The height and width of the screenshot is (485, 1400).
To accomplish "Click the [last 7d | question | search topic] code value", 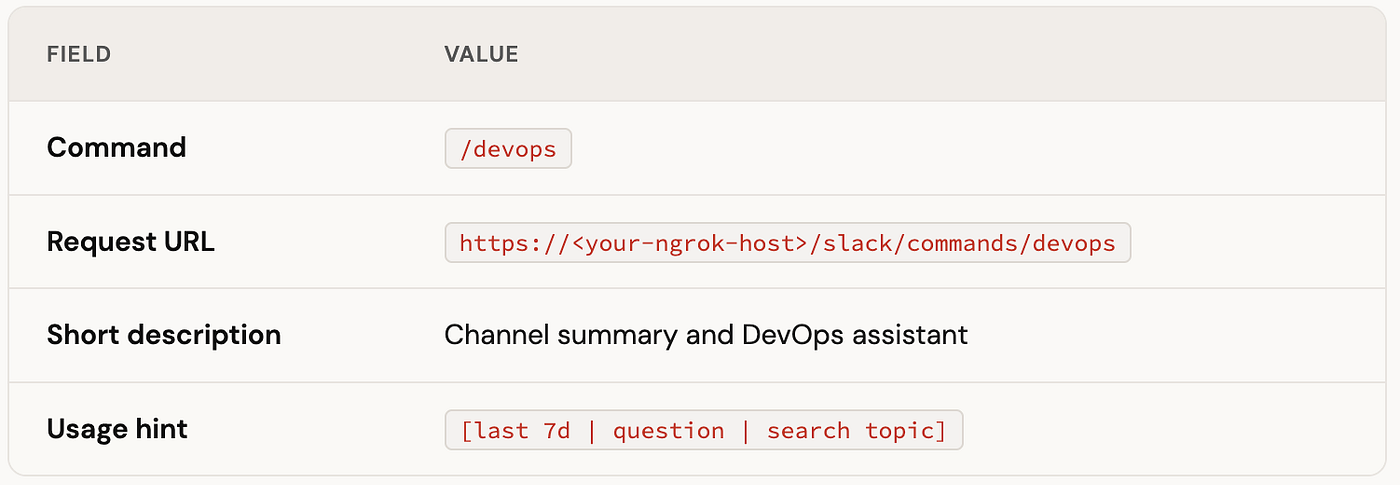I will pos(704,430).
